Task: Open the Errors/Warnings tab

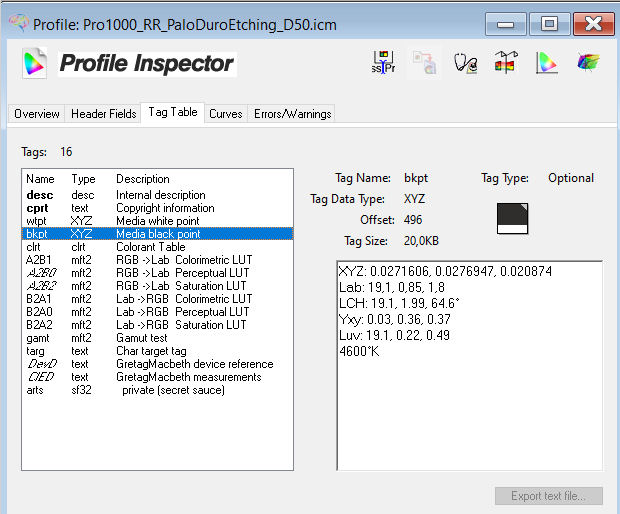Action: tap(292, 114)
